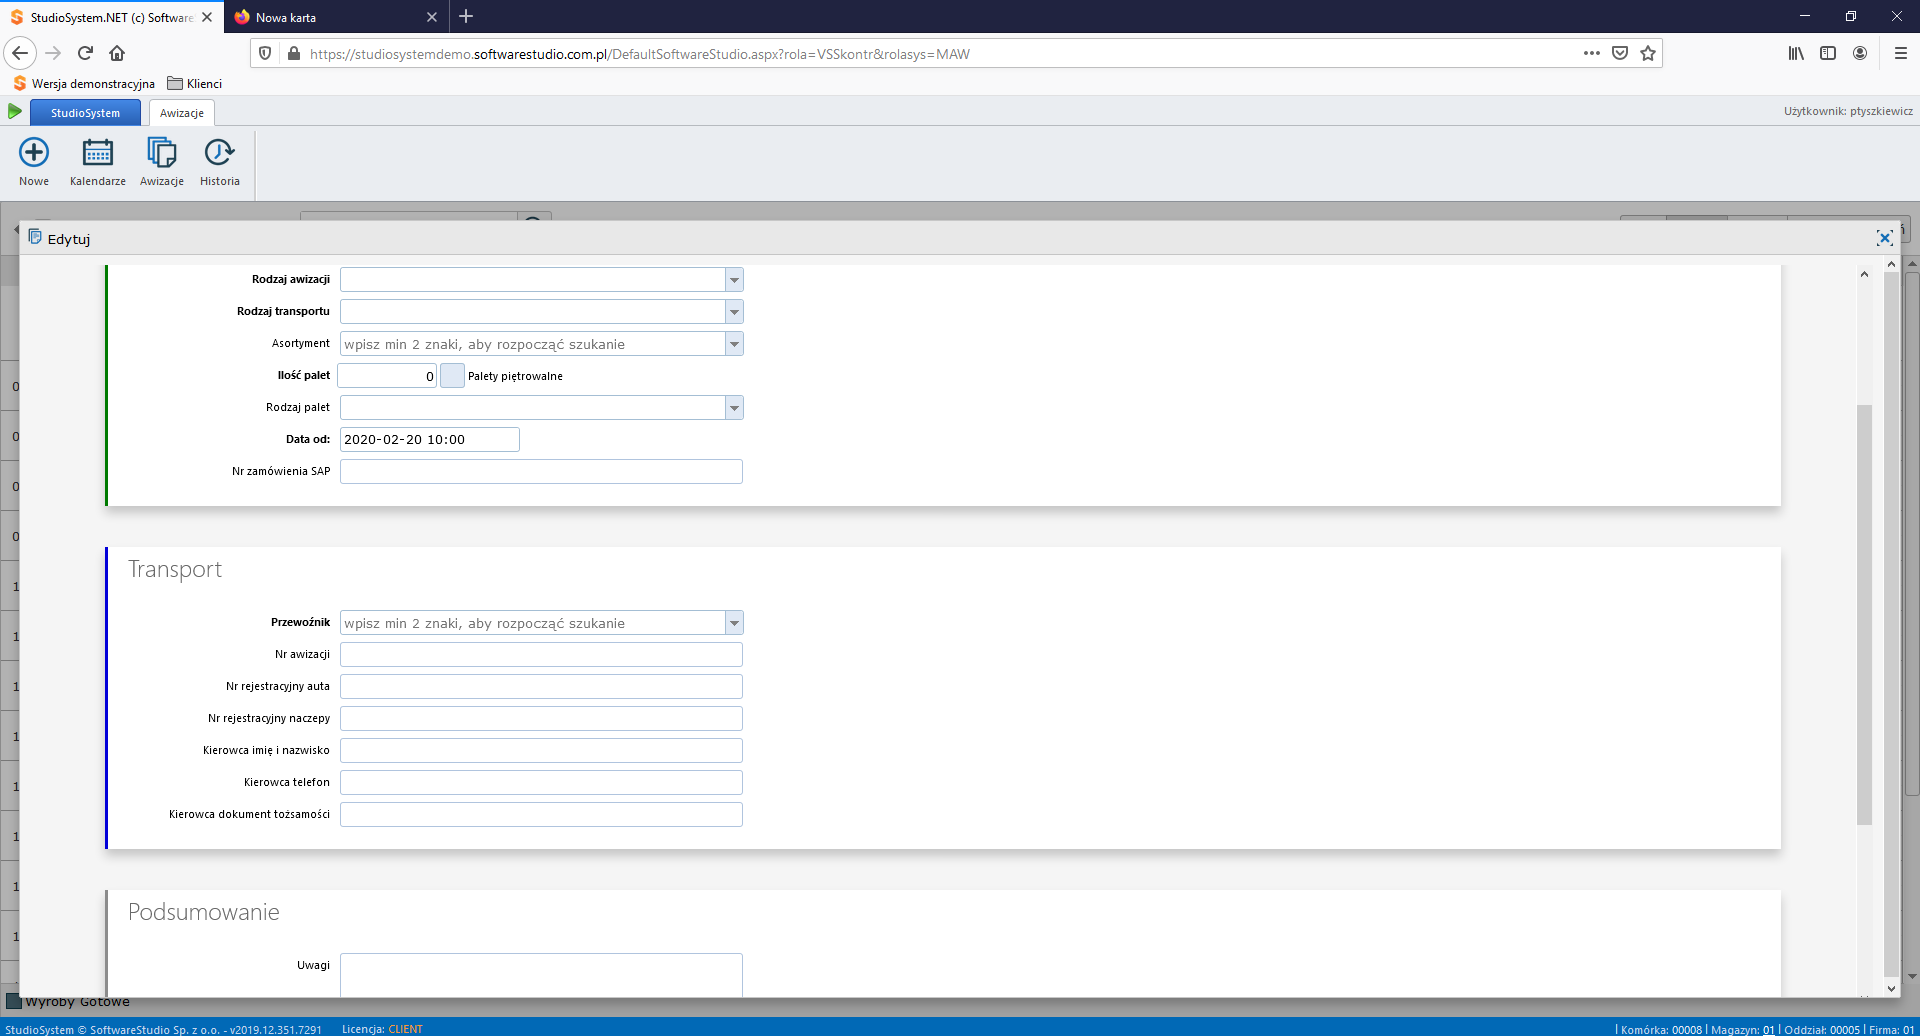
Task: Open the Firefox library icon
Action: click(1796, 53)
